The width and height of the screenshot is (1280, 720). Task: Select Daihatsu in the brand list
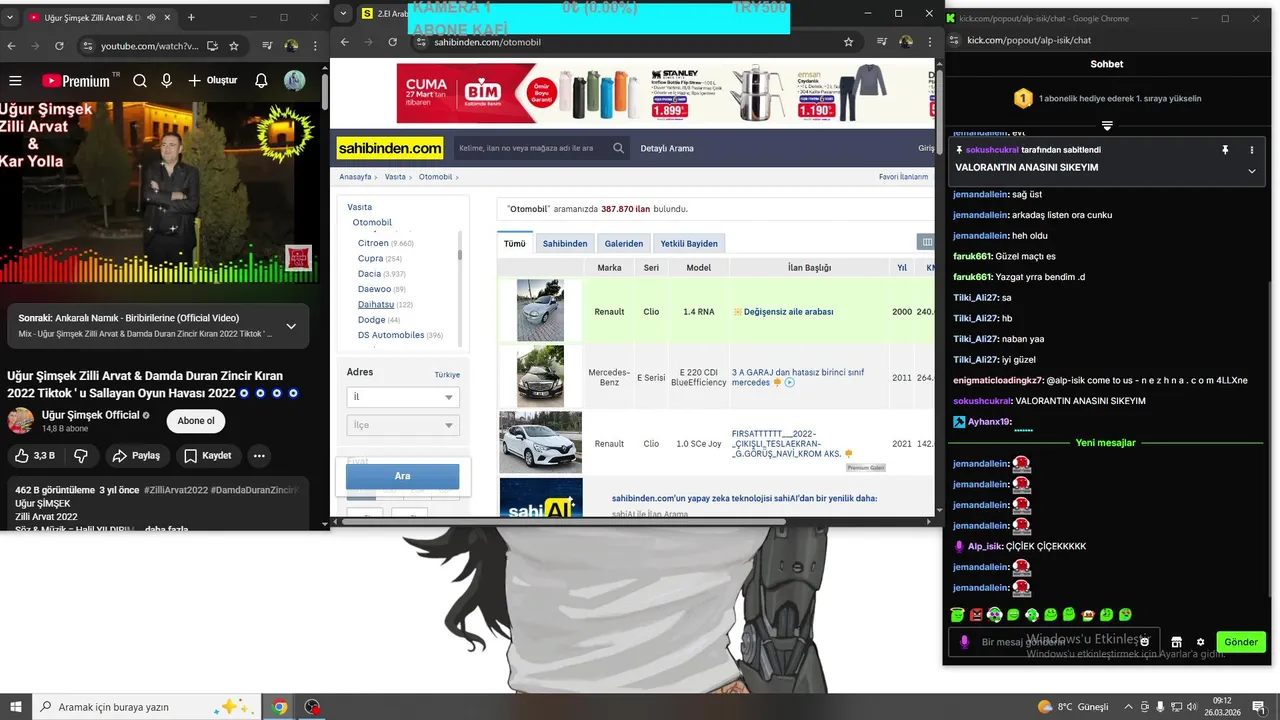[x=376, y=304]
